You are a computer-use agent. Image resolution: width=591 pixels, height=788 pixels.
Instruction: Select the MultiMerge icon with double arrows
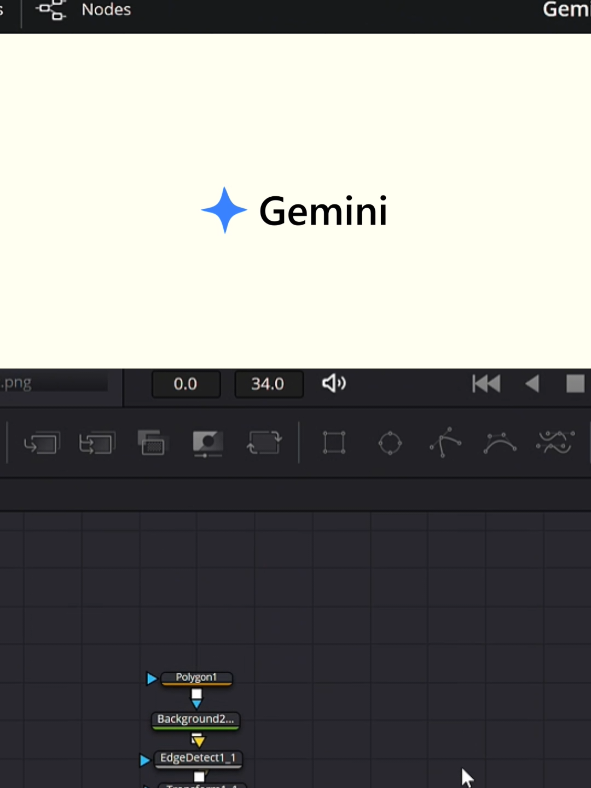click(97, 443)
